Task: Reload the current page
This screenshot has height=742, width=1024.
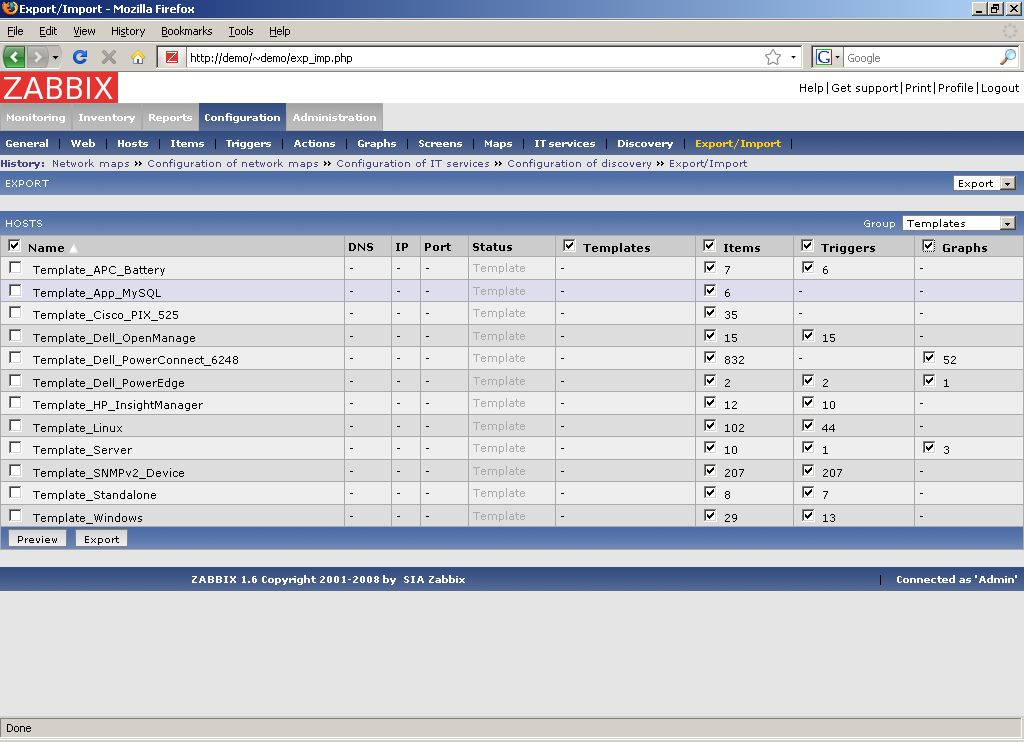Action: click(80, 57)
